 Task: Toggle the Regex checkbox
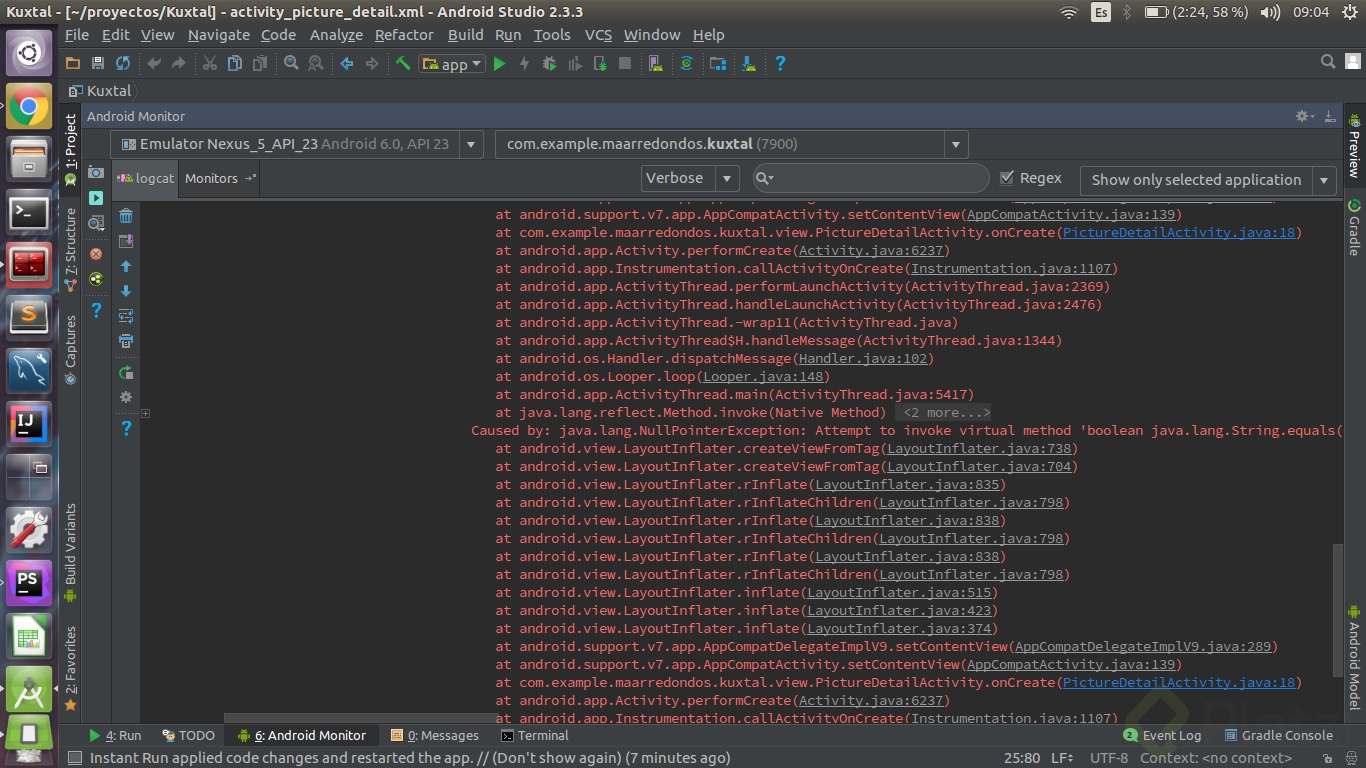(x=1007, y=178)
